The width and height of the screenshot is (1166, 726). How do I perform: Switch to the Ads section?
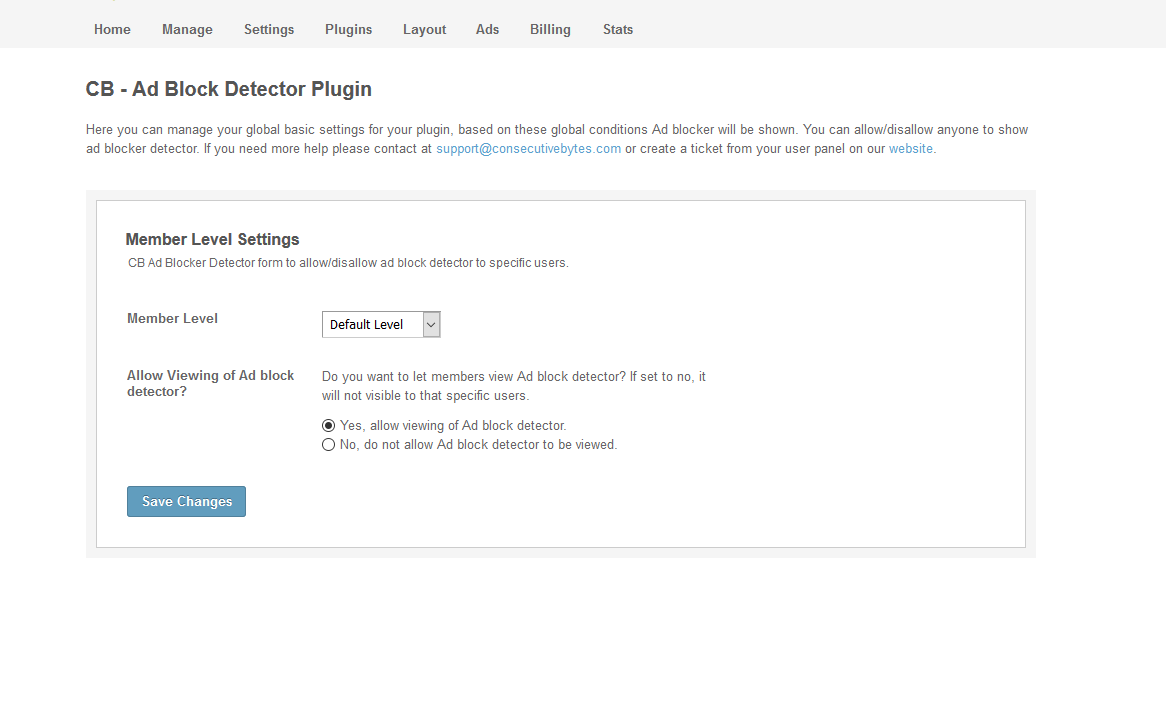pos(487,29)
